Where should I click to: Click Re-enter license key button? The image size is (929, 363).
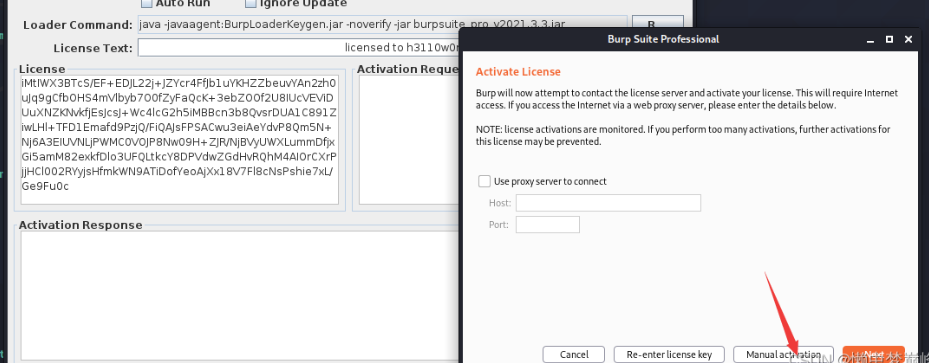click(x=669, y=355)
